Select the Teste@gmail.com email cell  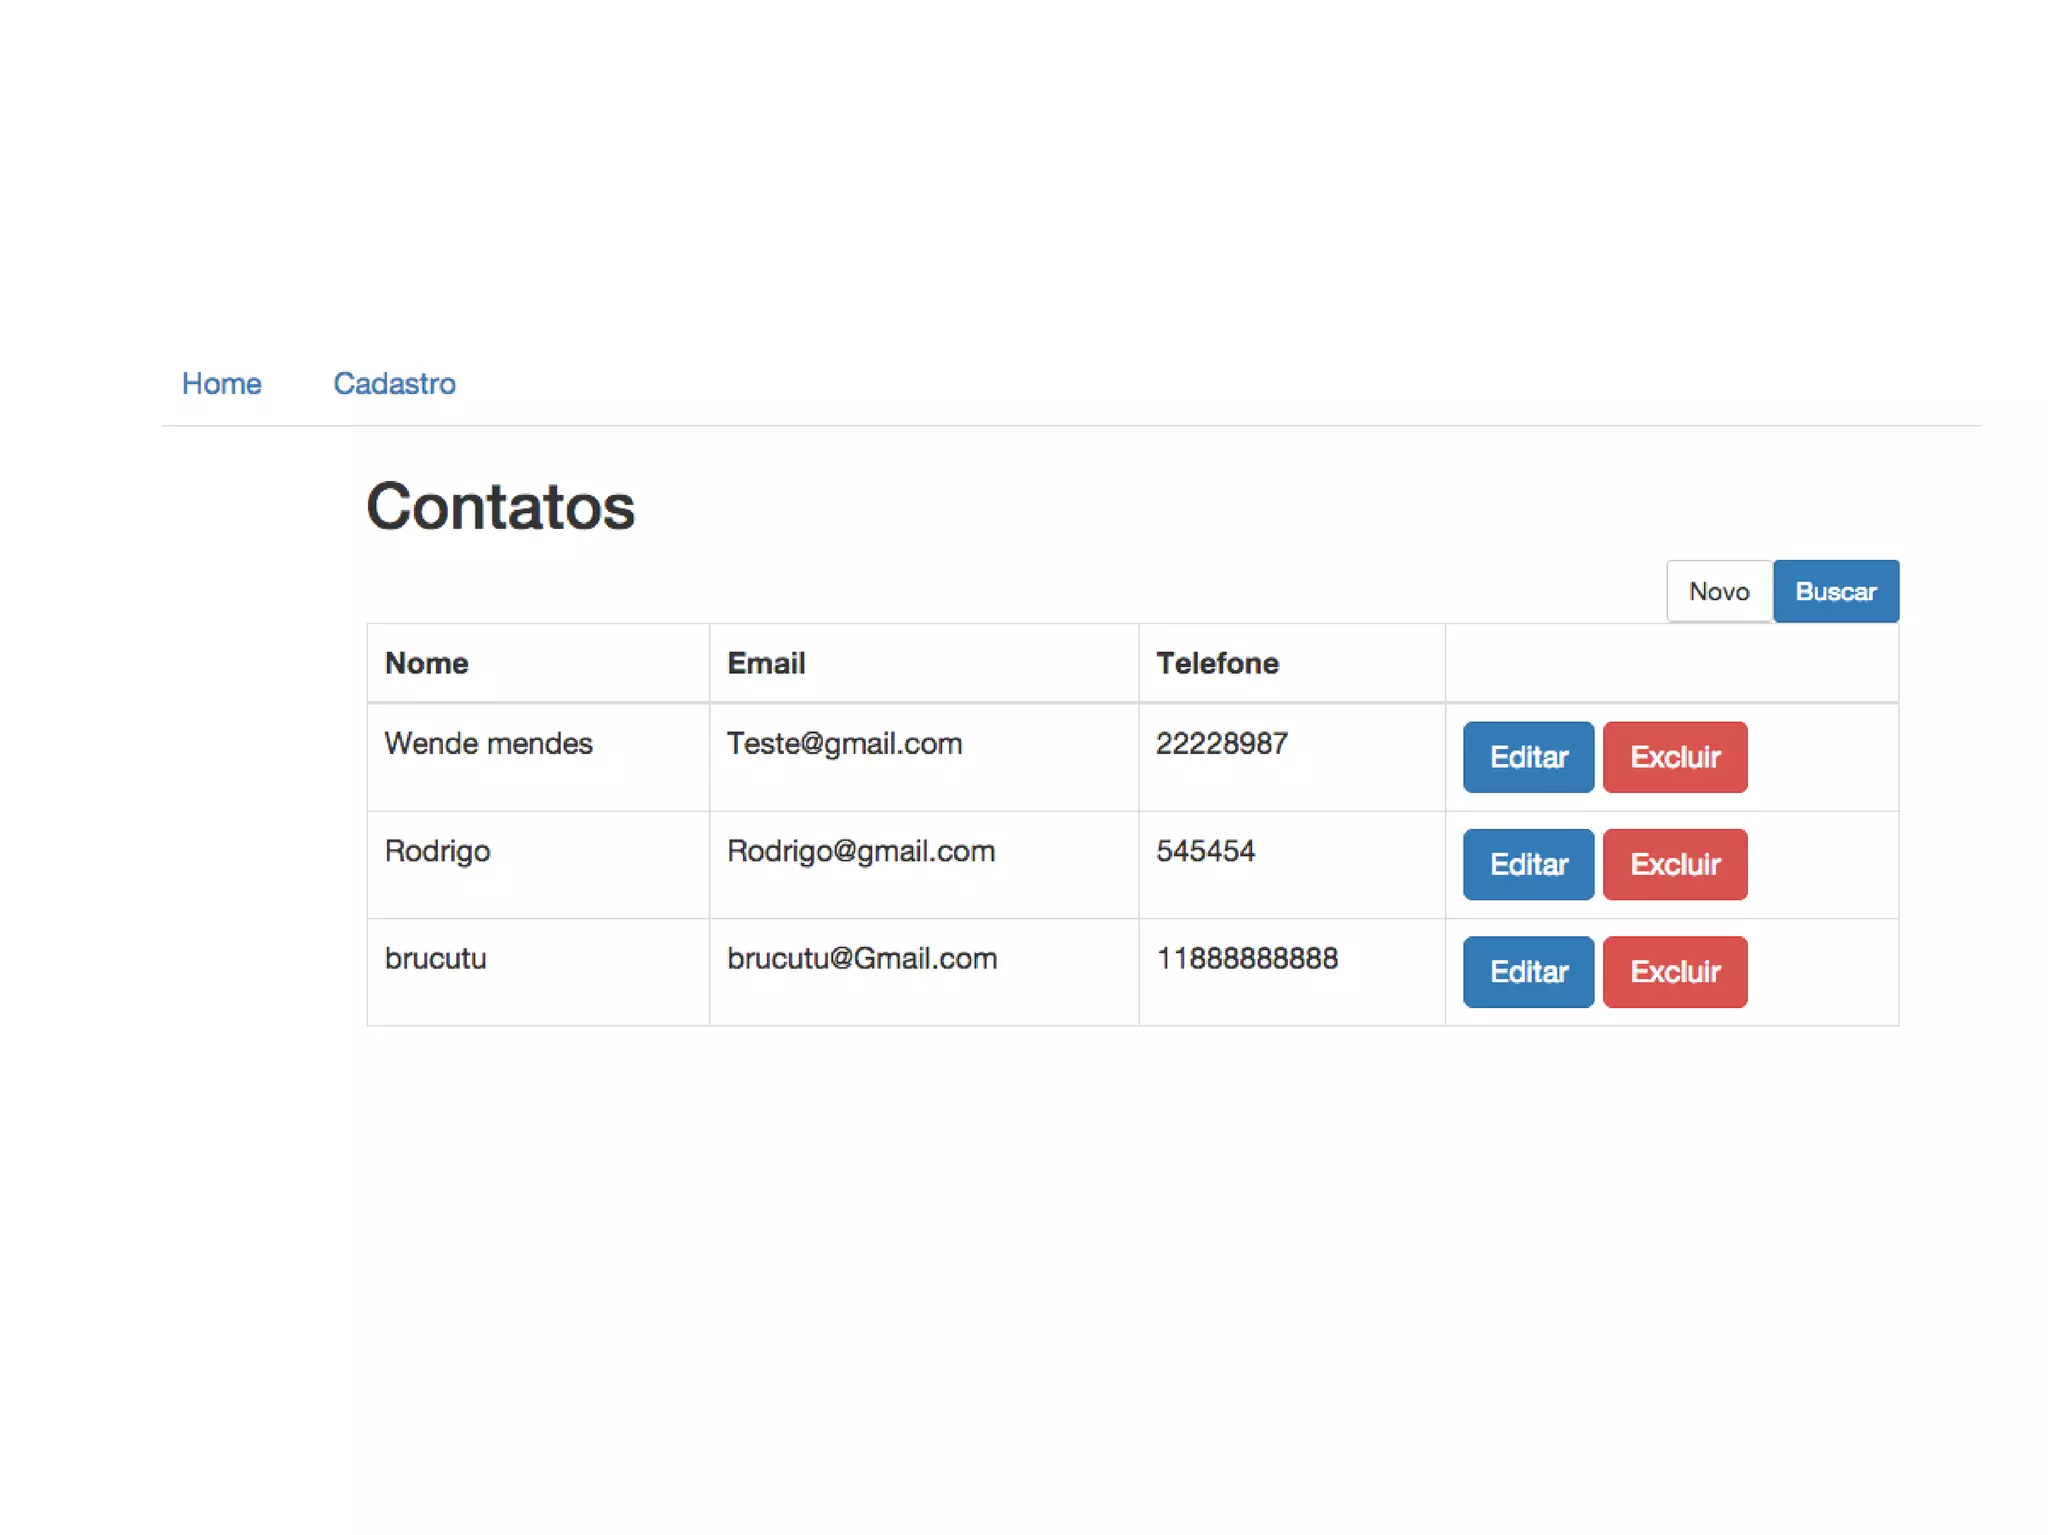pos(844,743)
